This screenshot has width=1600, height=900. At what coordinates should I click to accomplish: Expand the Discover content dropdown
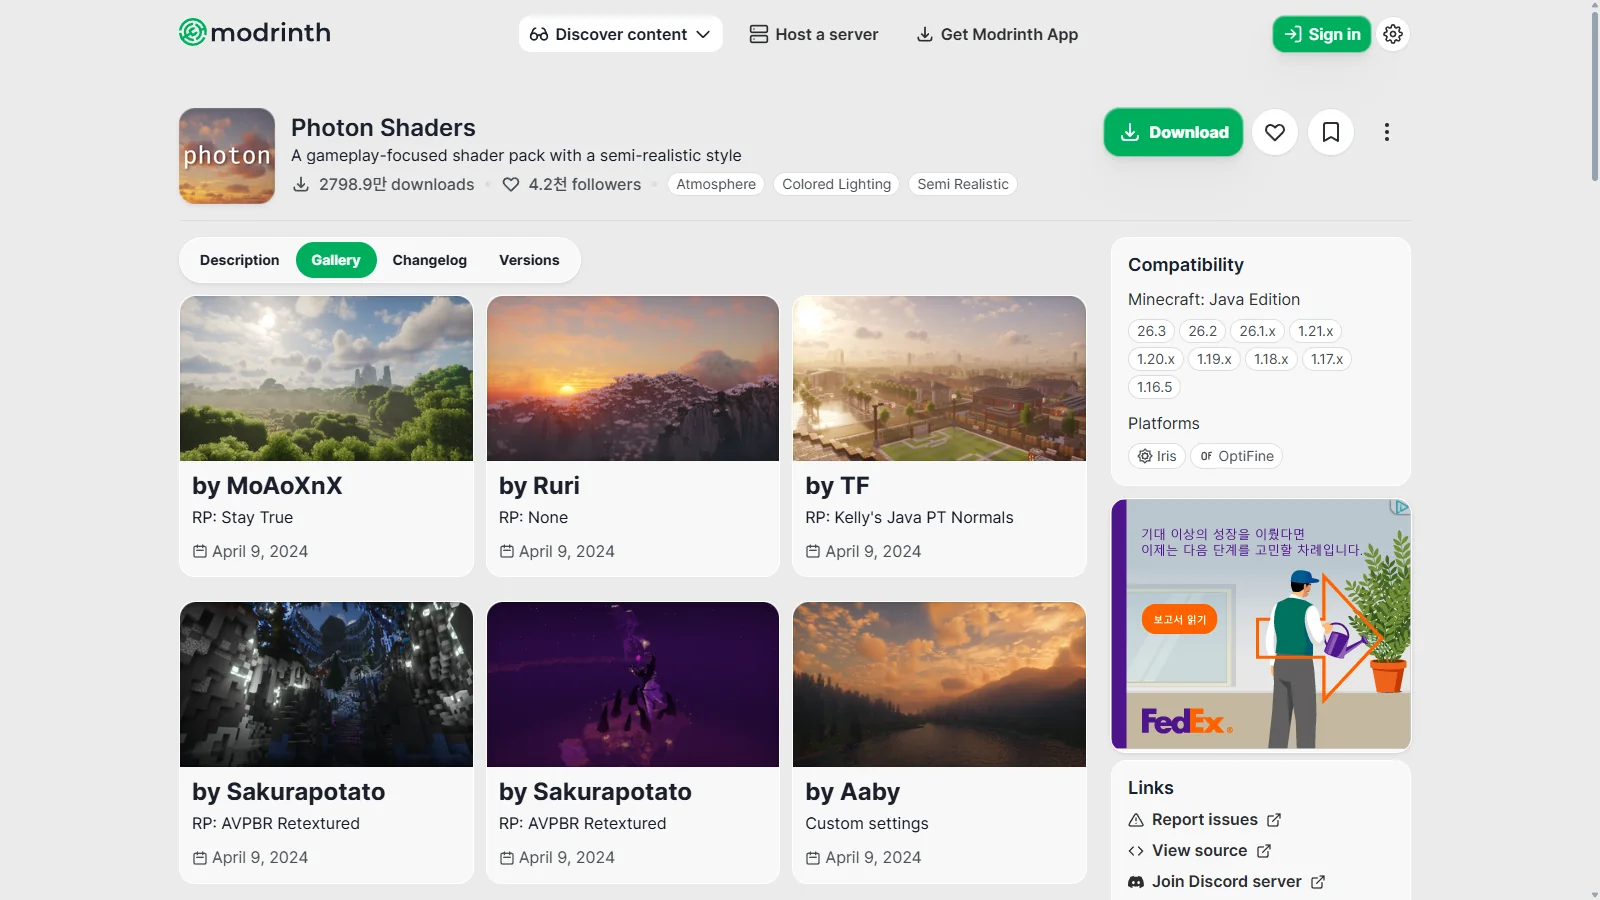621,34
